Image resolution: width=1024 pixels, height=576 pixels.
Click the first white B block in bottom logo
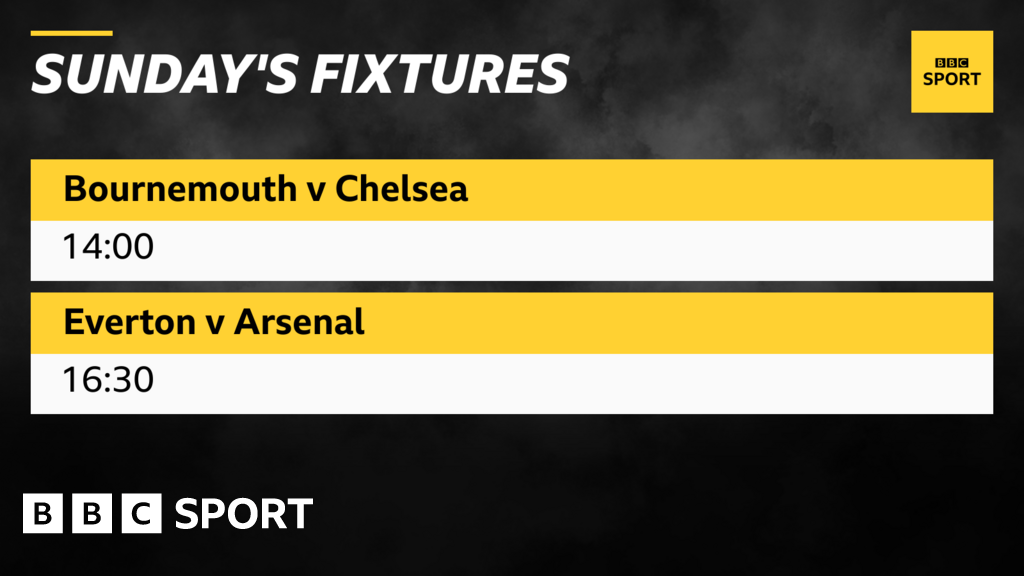(x=42, y=513)
